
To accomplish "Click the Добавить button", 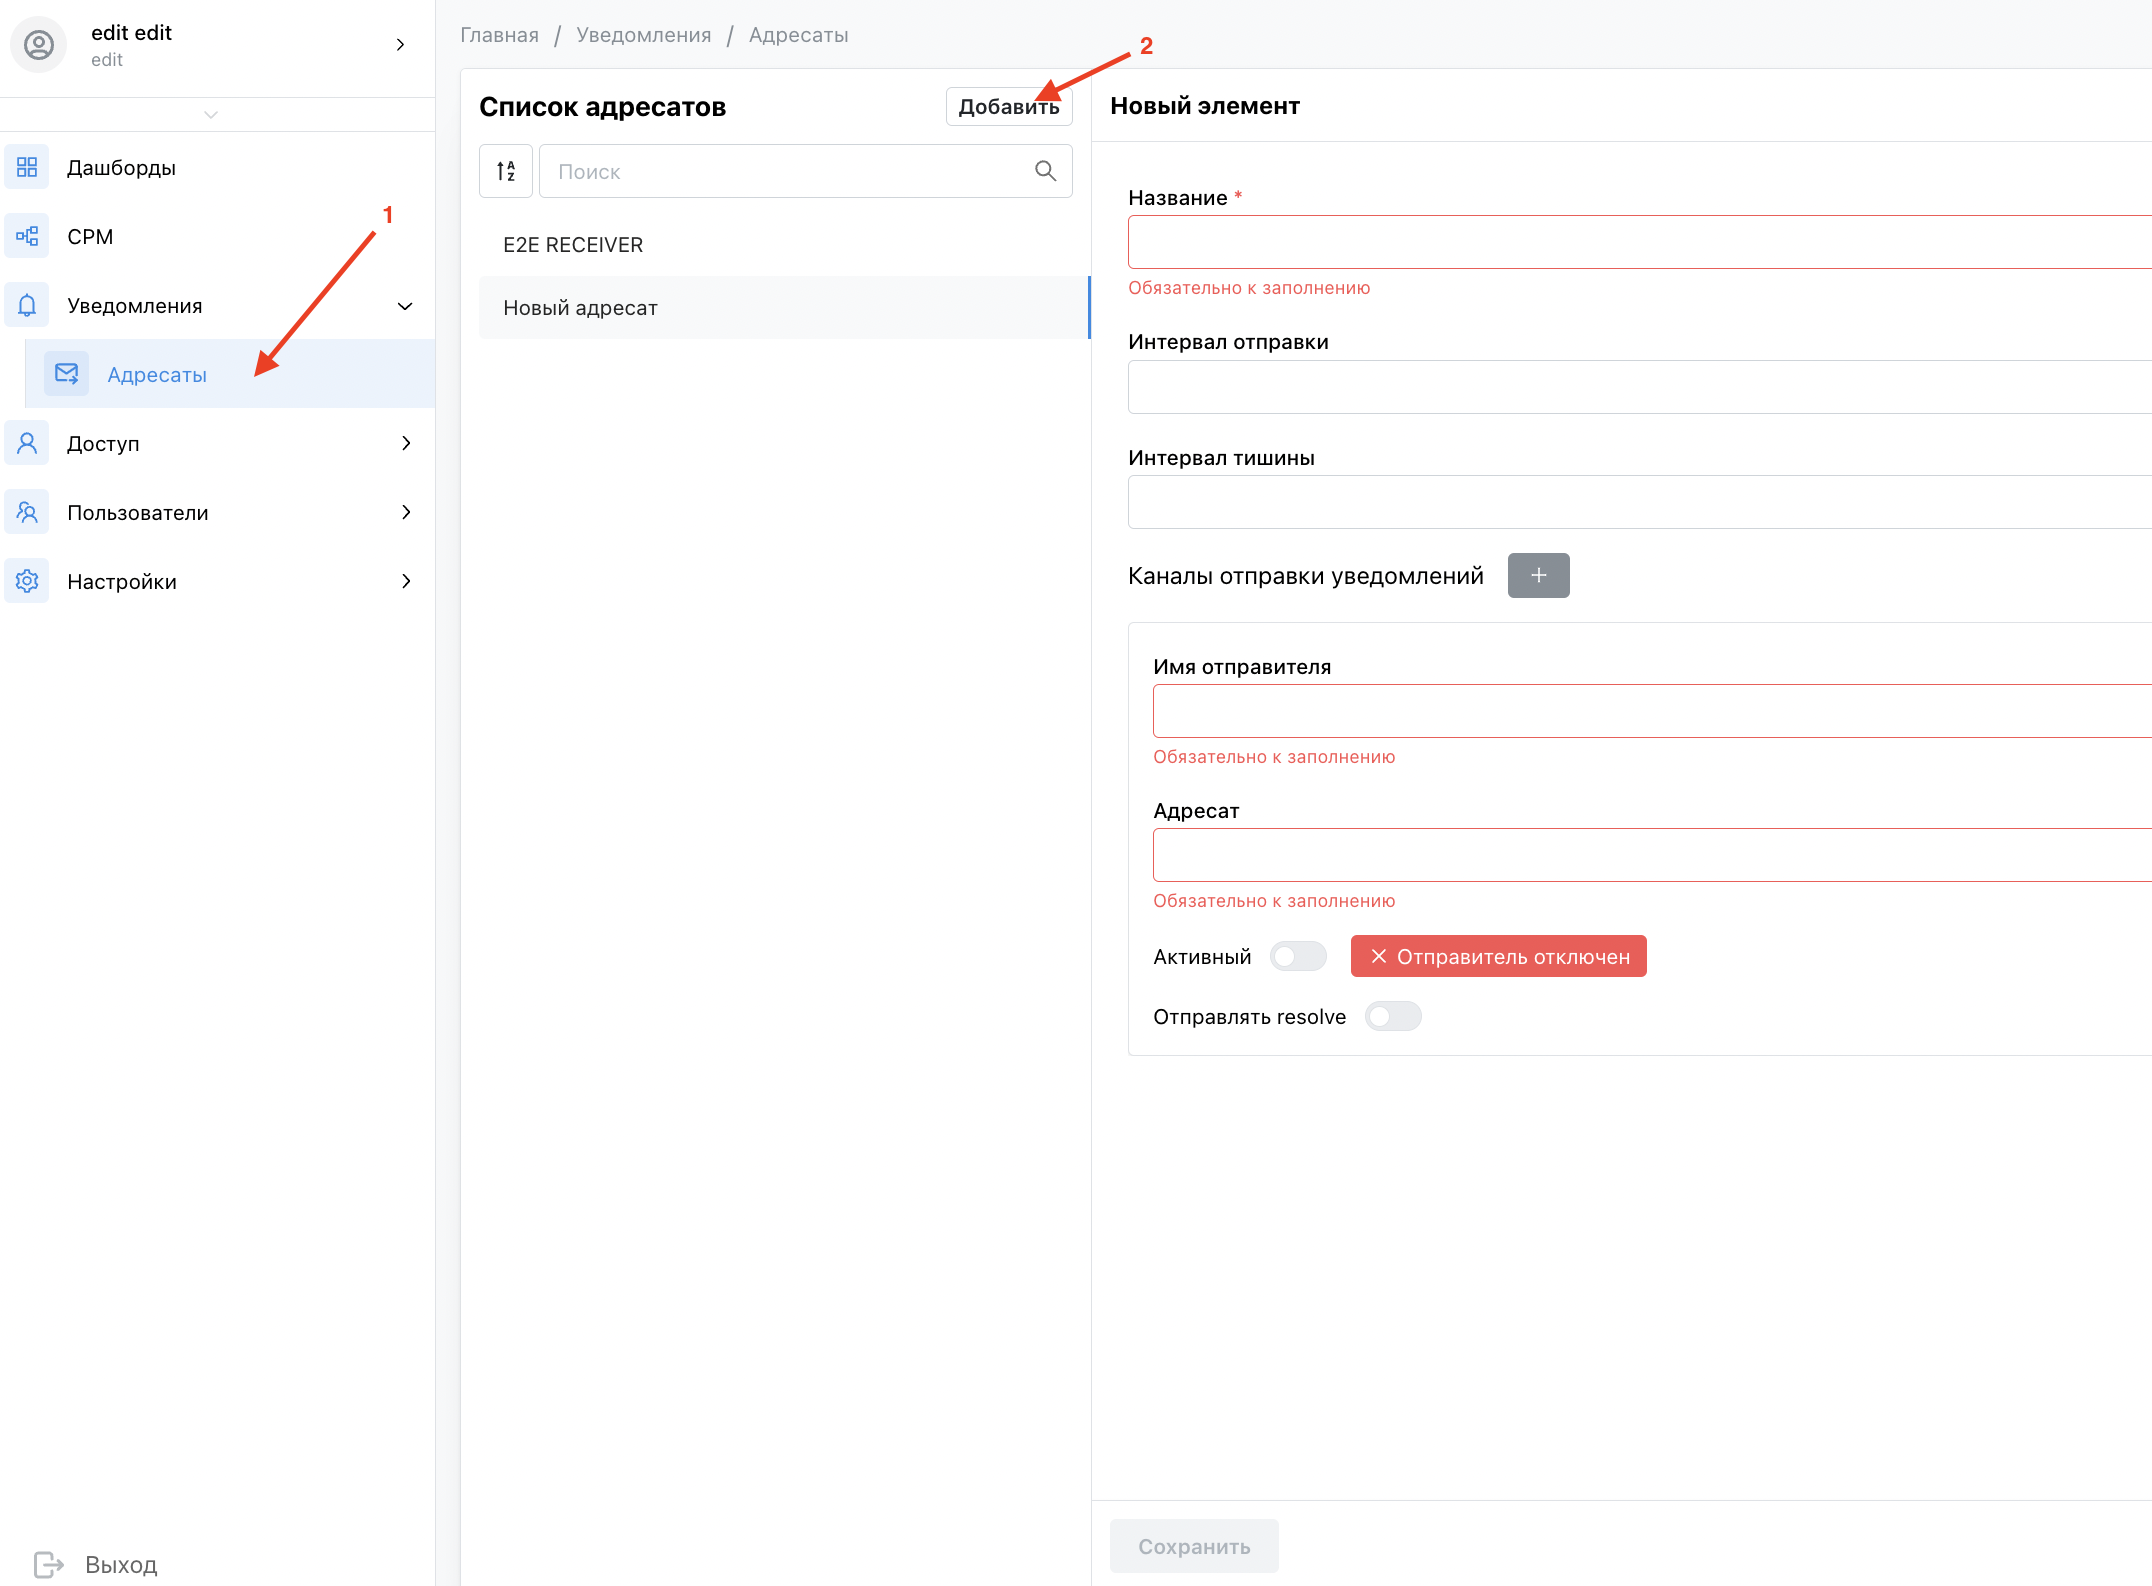I will pyautogui.click(x=1009, y=107).
